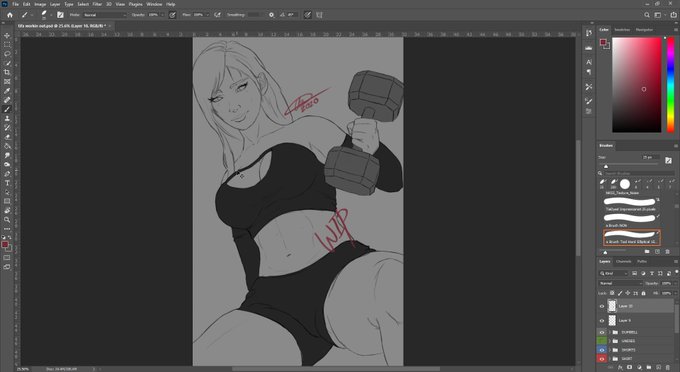This screenshot has width=680, height=372.
Task: Switch to the Swatches tab
Action: pyautogui.click(x=622, y=29)
